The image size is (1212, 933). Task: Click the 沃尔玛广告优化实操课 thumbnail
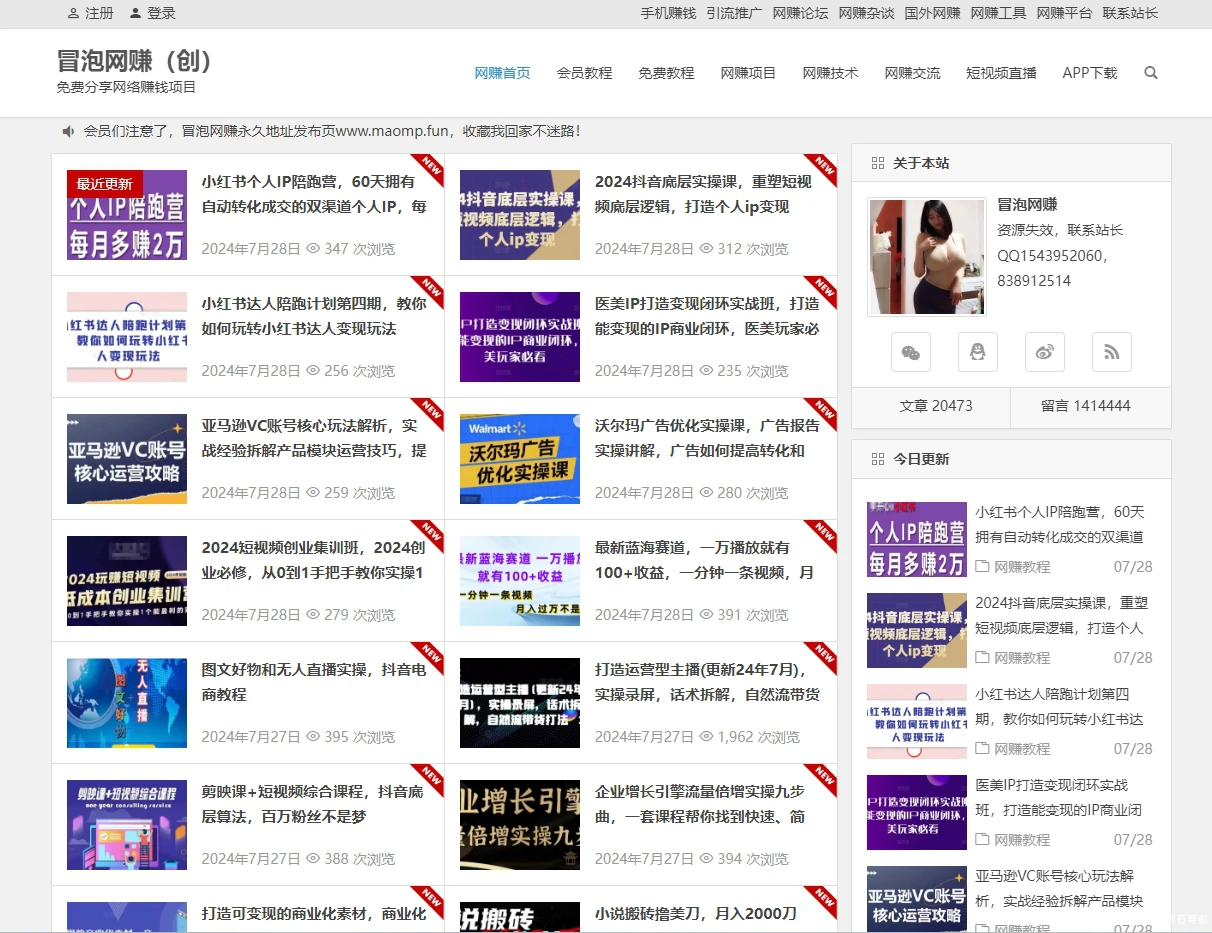[x=520, y=458]
